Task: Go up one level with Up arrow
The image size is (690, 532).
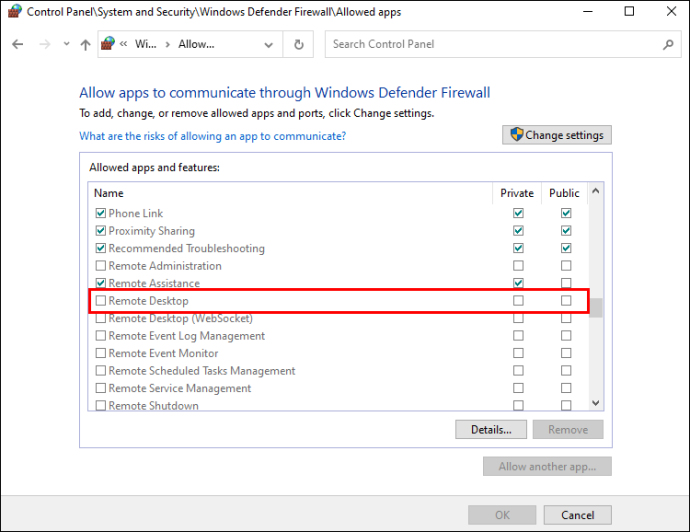Action: [85, 44]
